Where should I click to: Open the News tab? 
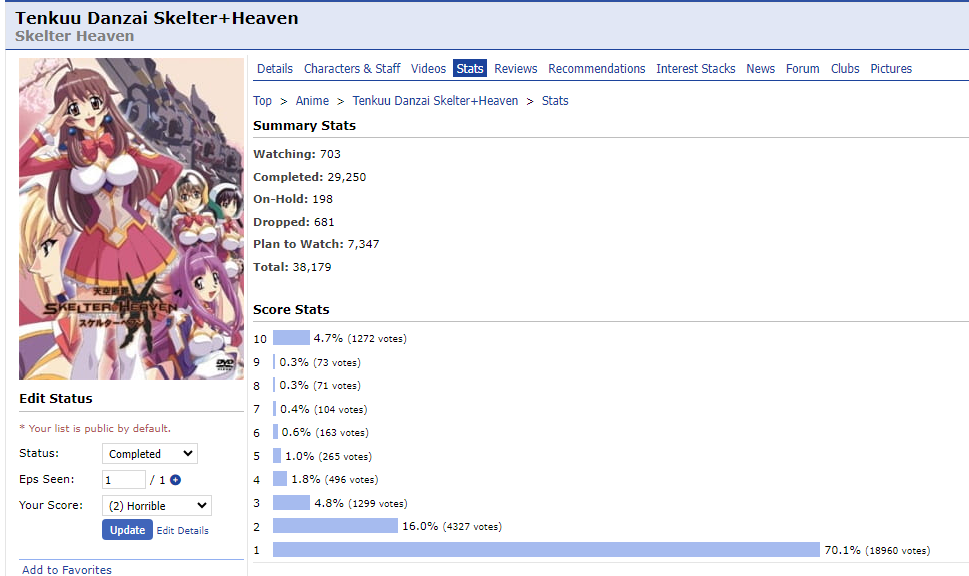(760, 69)
